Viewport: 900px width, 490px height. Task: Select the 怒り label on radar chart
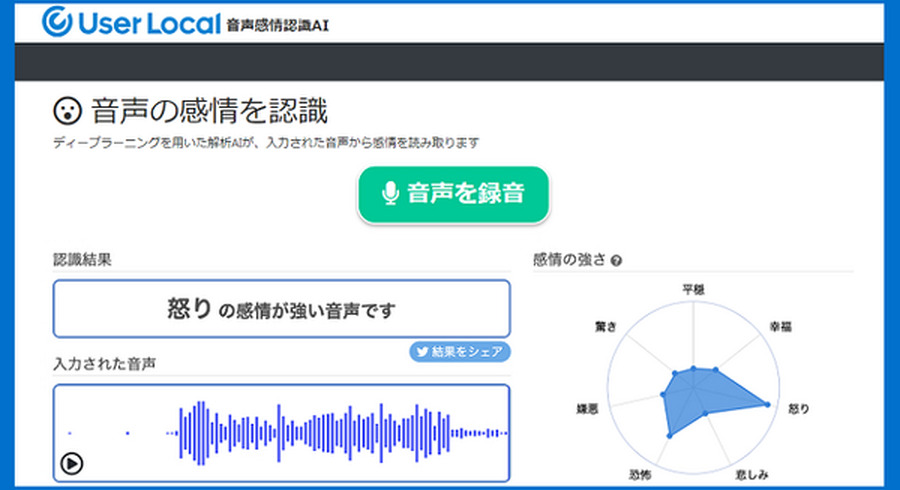tap(799, 409)
